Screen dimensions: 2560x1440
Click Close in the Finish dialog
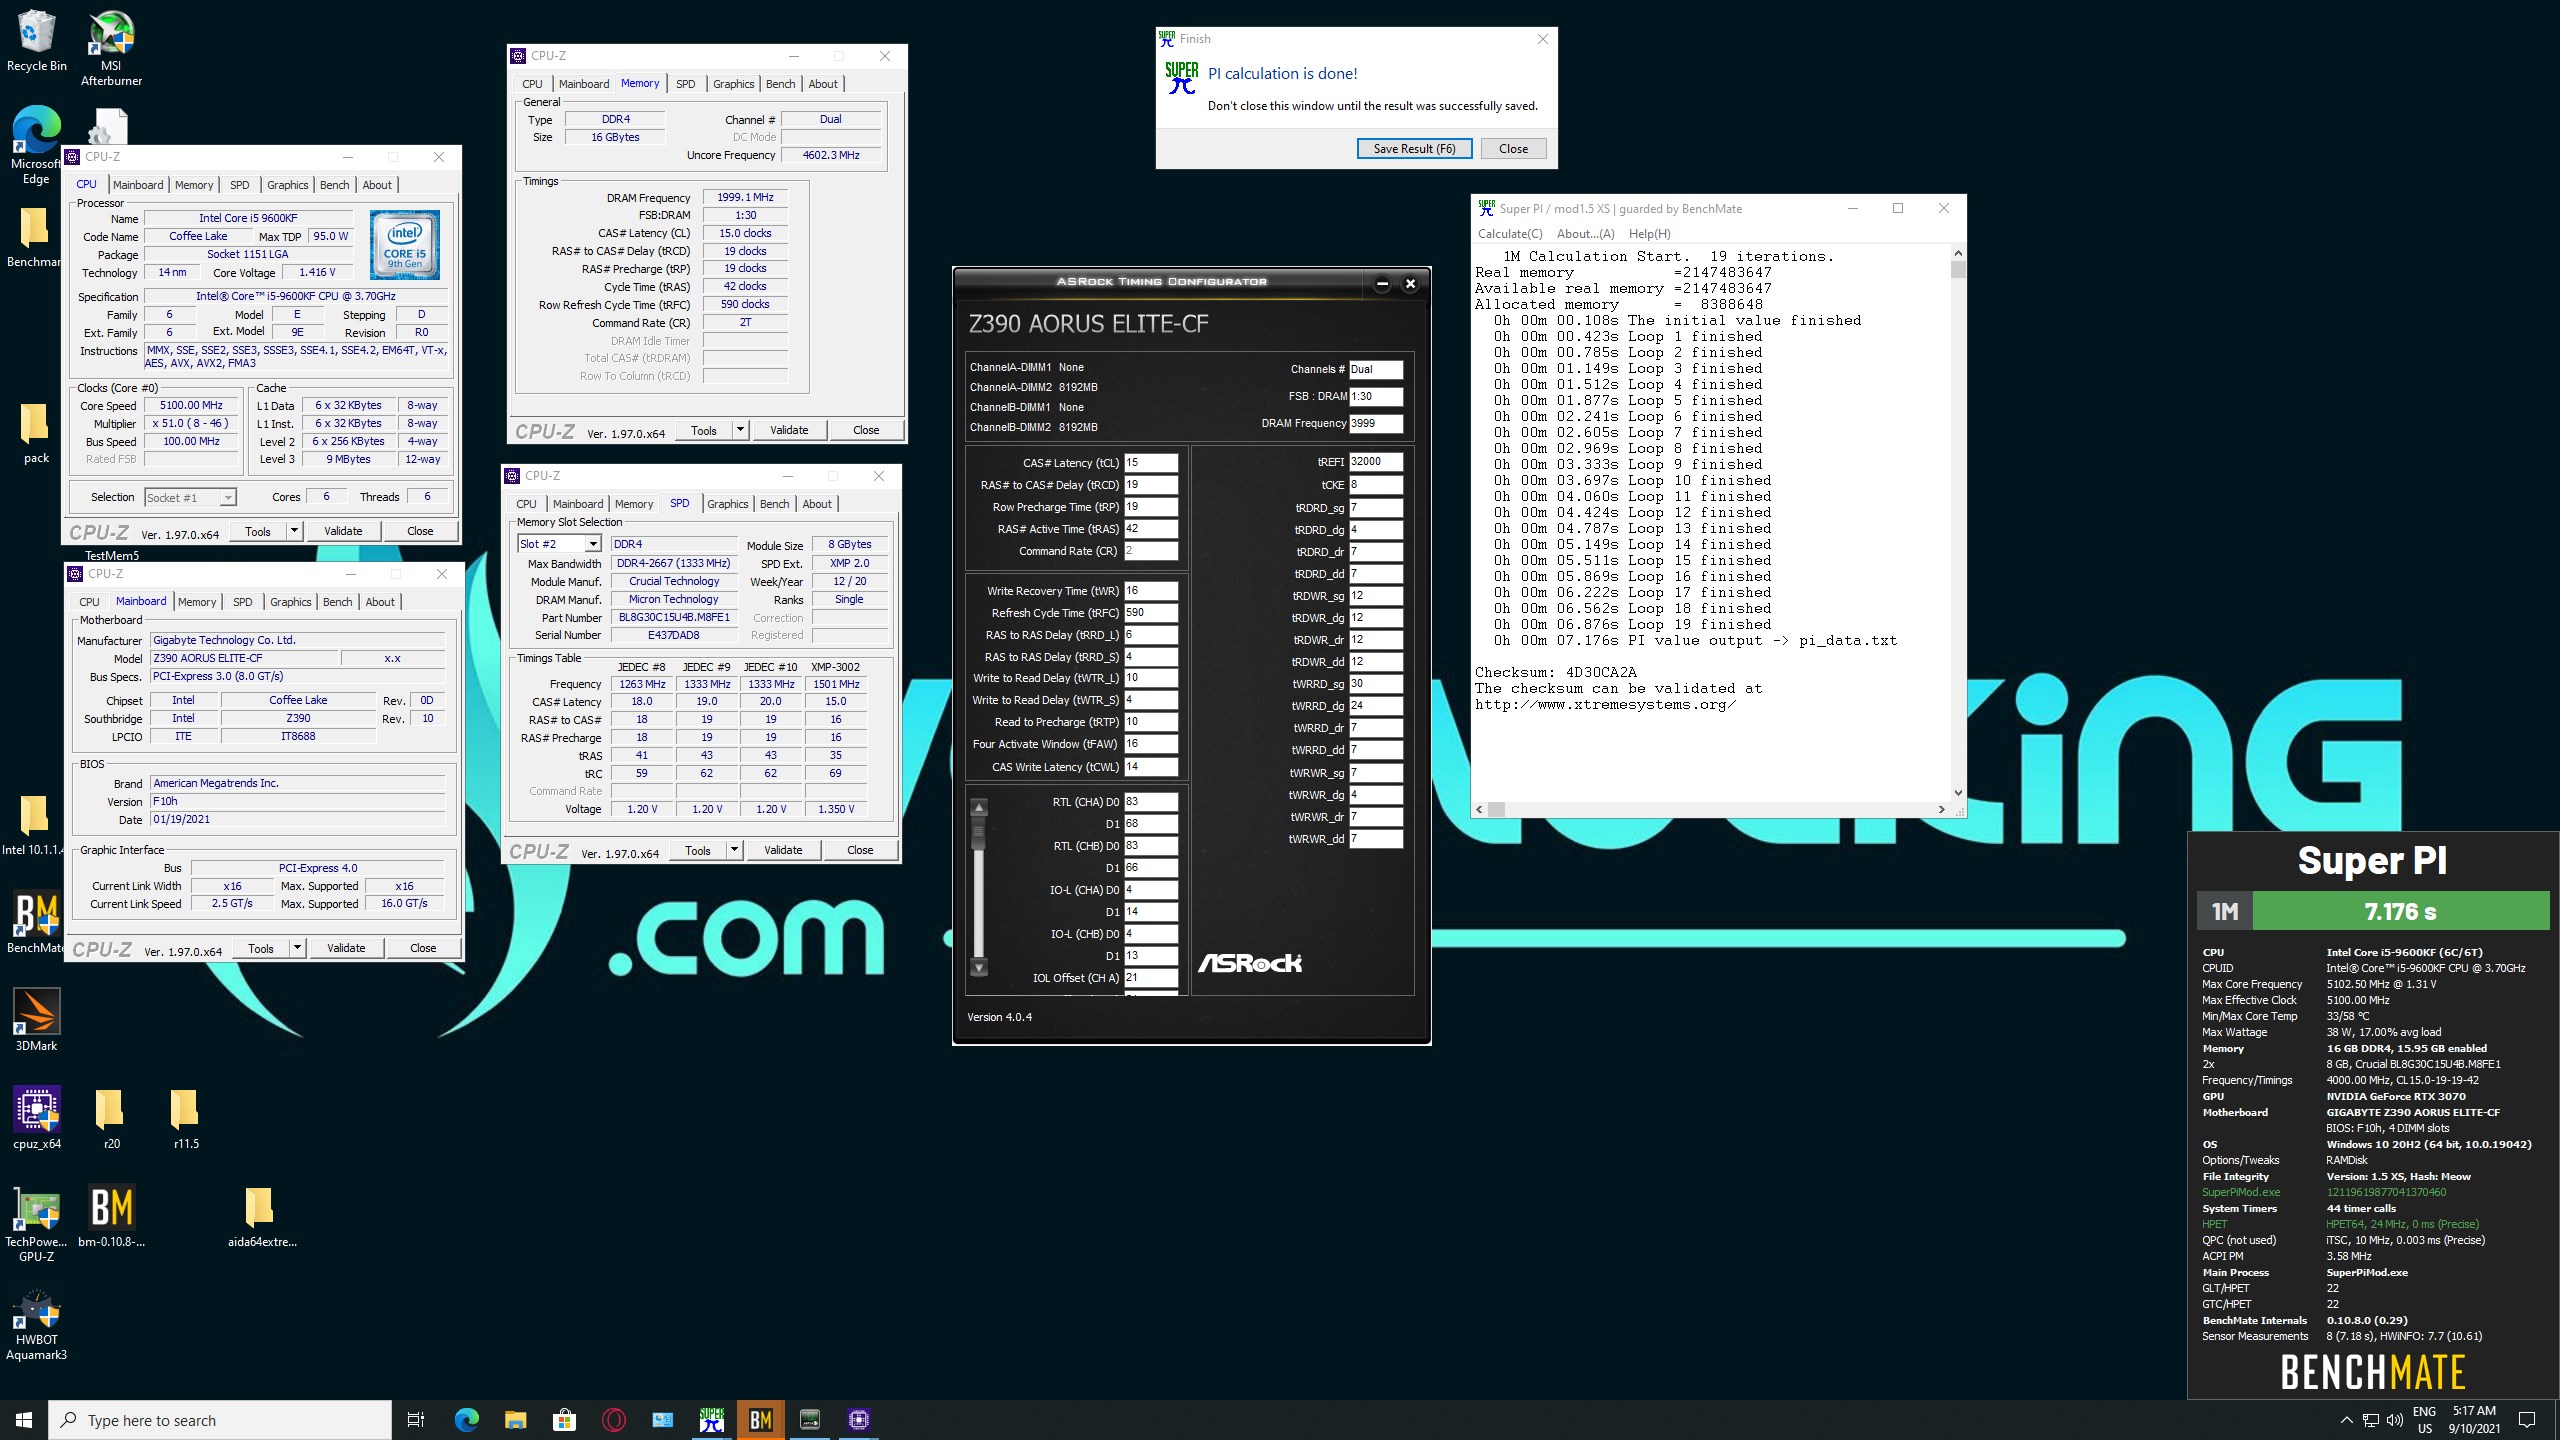pyautogui.click(x=1513, y=148)
